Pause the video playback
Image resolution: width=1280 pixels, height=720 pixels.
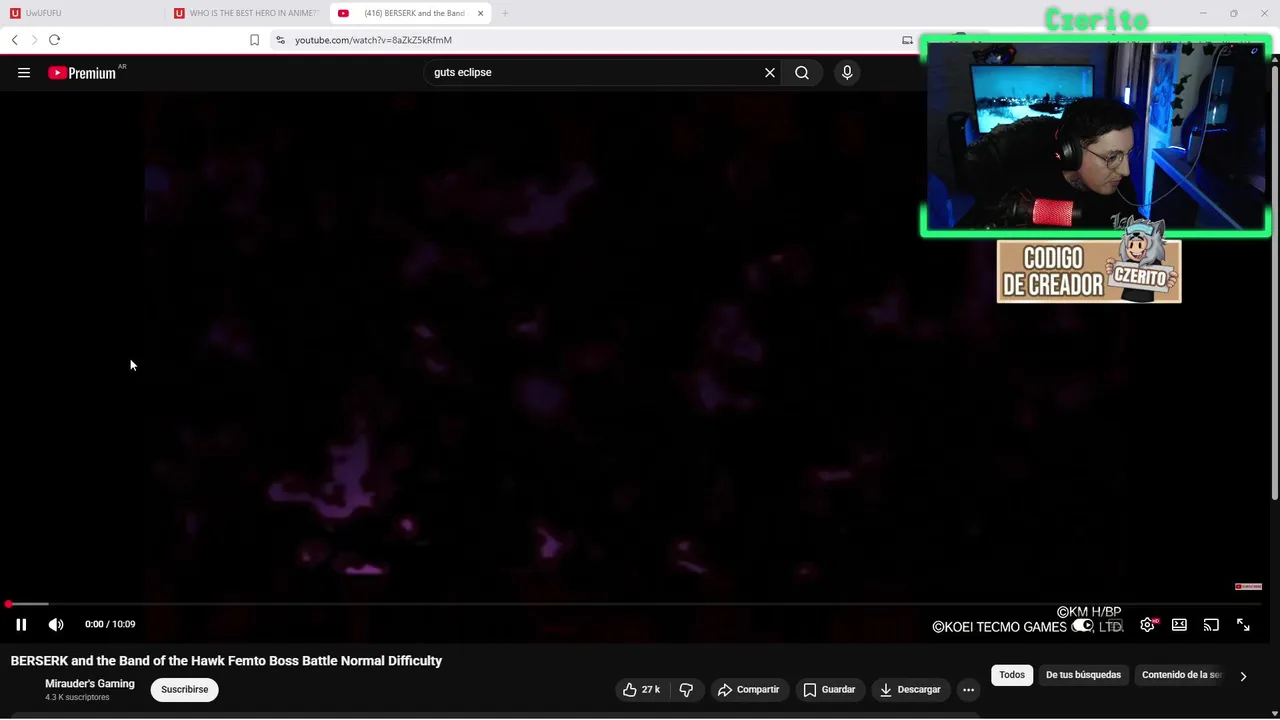(x=21, y=625)
